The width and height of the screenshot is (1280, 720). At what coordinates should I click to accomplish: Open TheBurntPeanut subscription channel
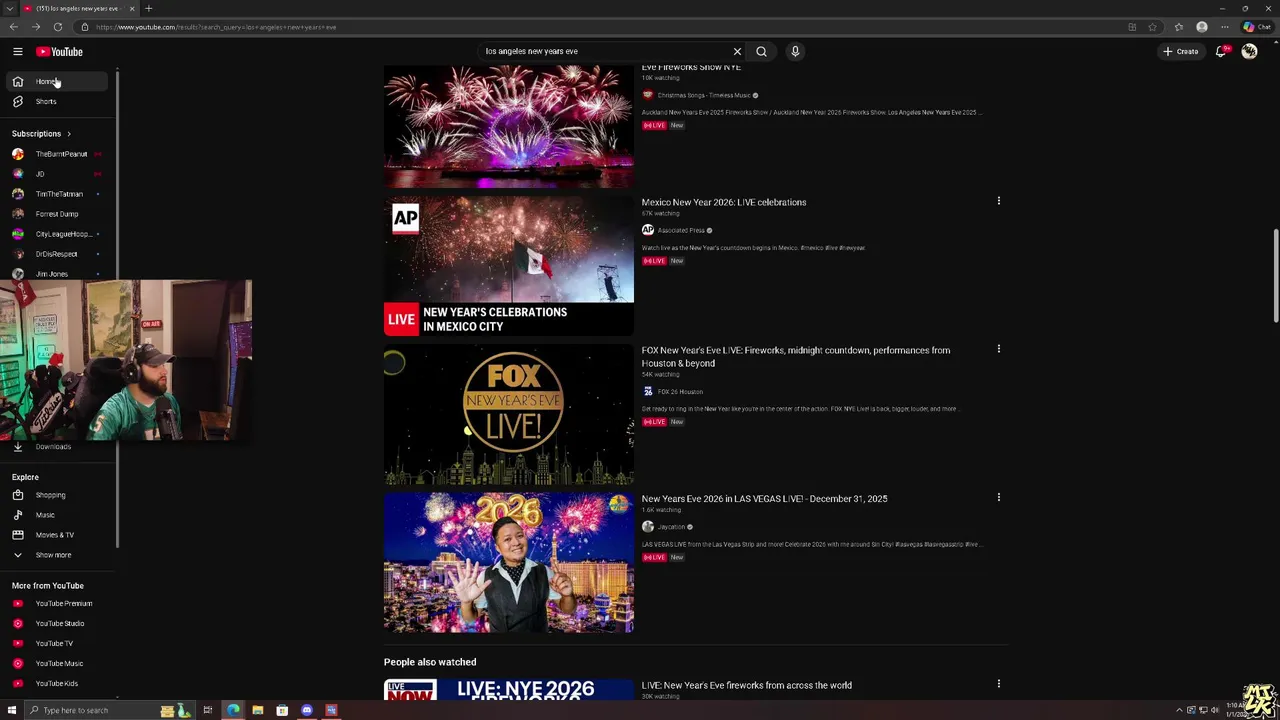[58, 154]
